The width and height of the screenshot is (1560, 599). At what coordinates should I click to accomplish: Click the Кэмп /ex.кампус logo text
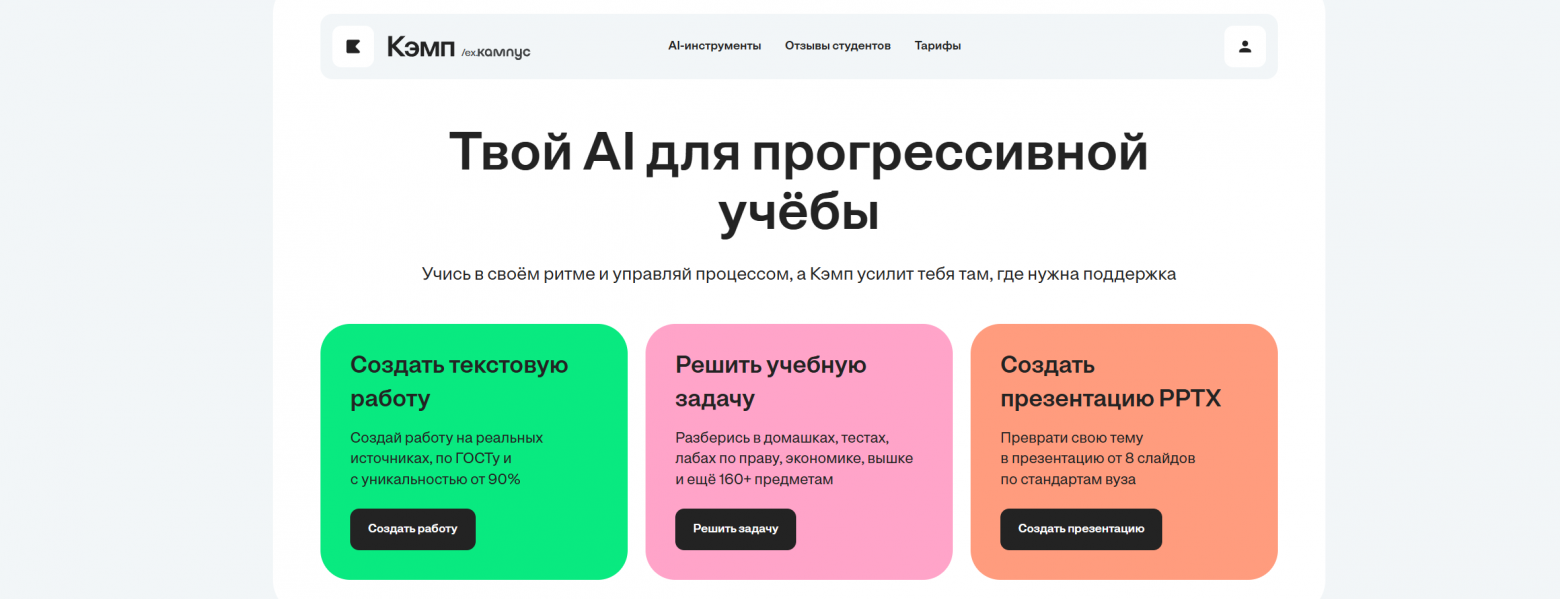point(456,47)
